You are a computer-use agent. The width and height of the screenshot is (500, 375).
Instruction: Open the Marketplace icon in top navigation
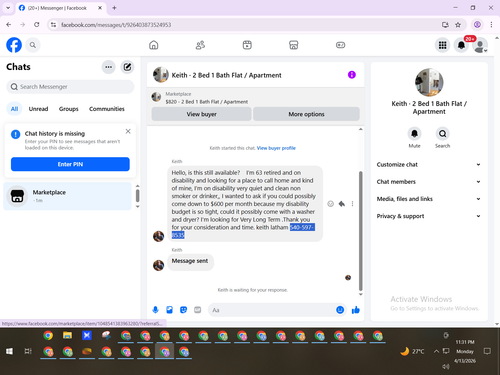(294, 45)
